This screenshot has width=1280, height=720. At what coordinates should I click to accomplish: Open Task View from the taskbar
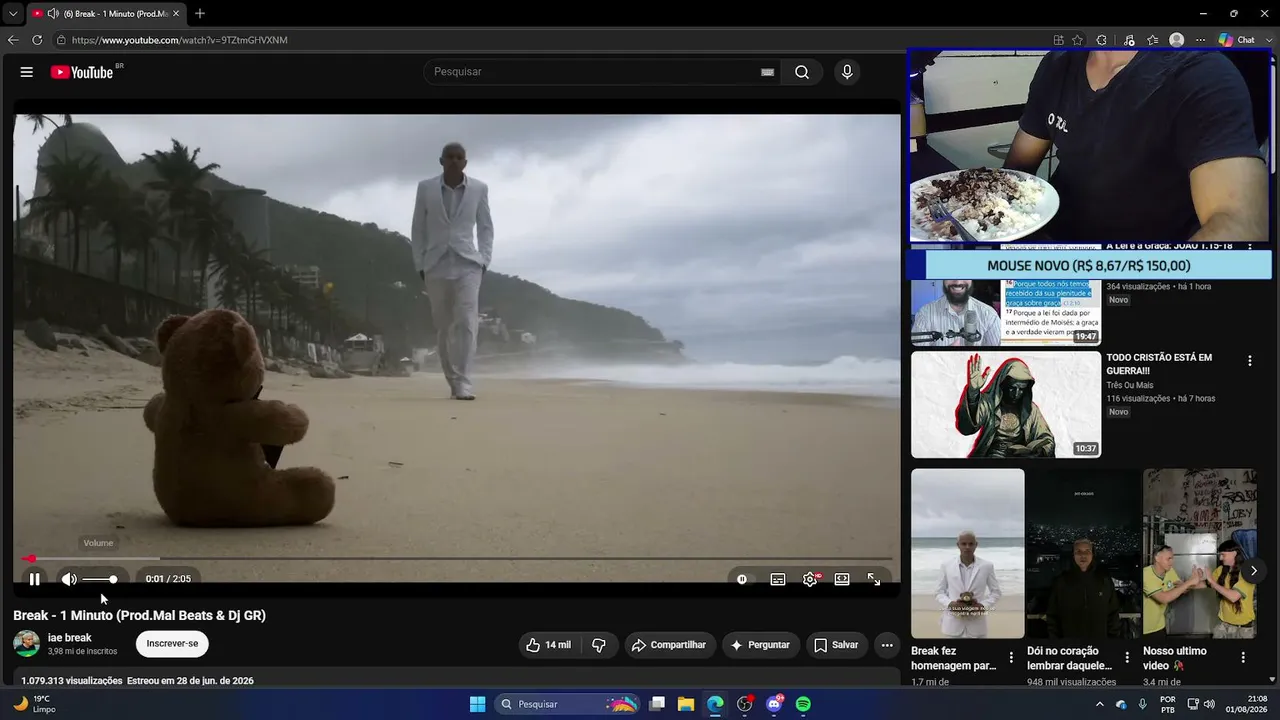click(x=657, y=704)
